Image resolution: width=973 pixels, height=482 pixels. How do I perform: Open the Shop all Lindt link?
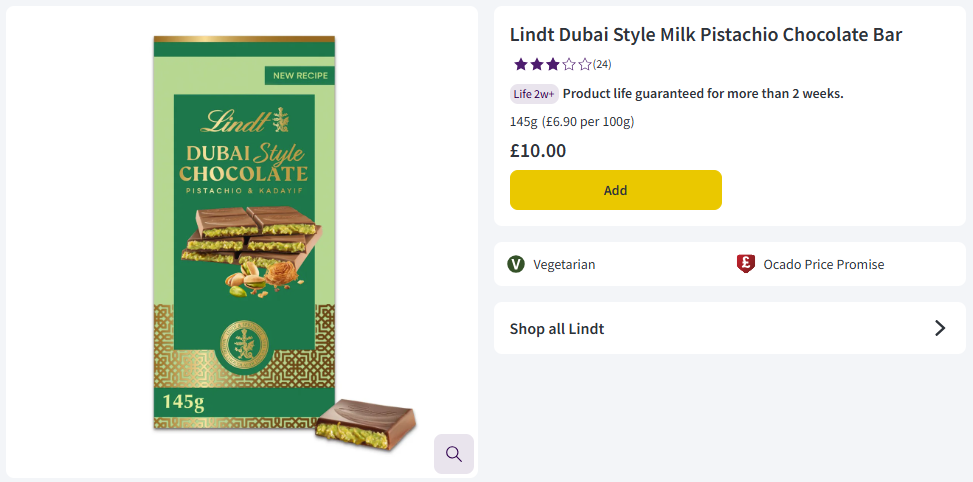pyautogui.click(x=557, y=328)
